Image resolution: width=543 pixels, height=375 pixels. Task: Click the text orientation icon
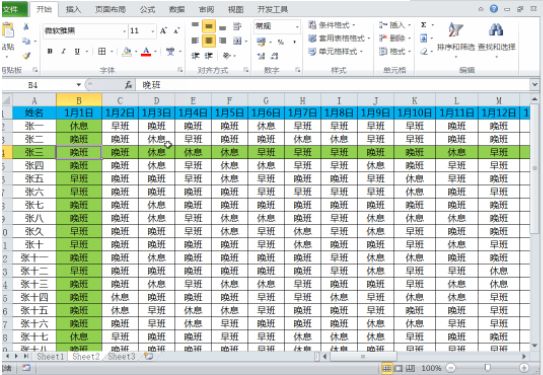coord(227,55)
